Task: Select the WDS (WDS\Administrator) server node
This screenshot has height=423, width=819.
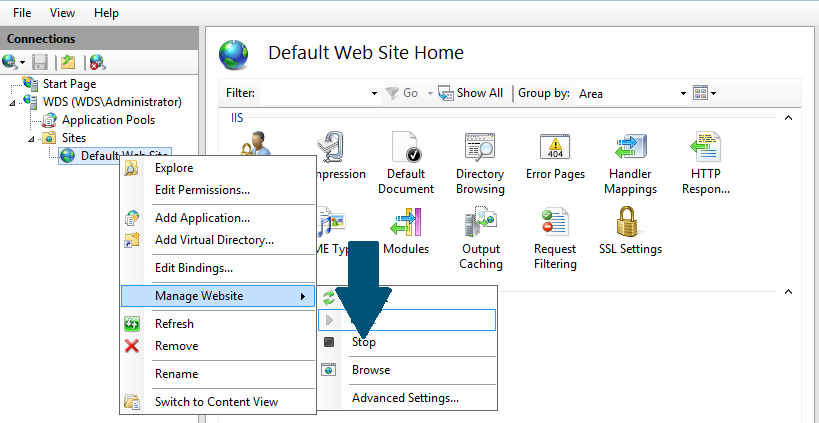Action: [112, 102]
